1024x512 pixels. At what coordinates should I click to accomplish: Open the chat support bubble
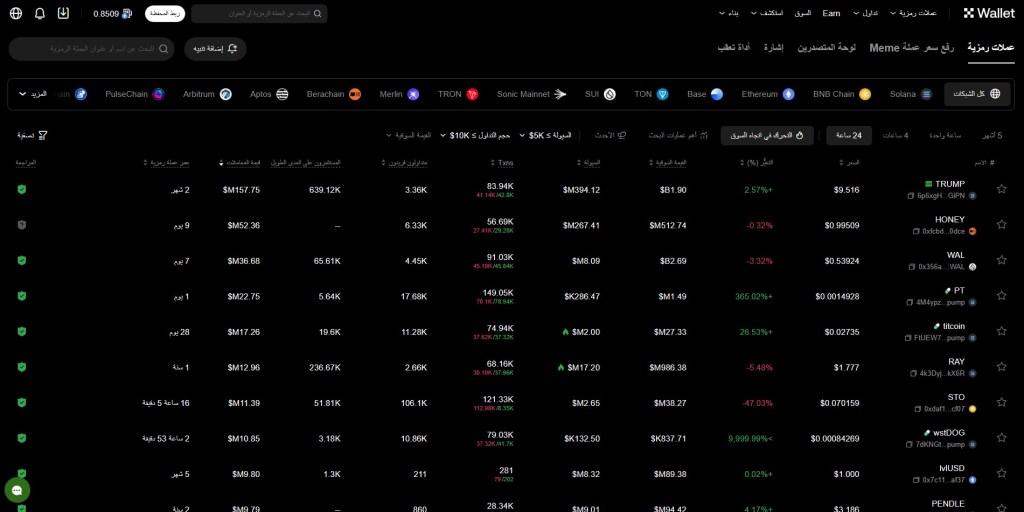pos(17,490)
